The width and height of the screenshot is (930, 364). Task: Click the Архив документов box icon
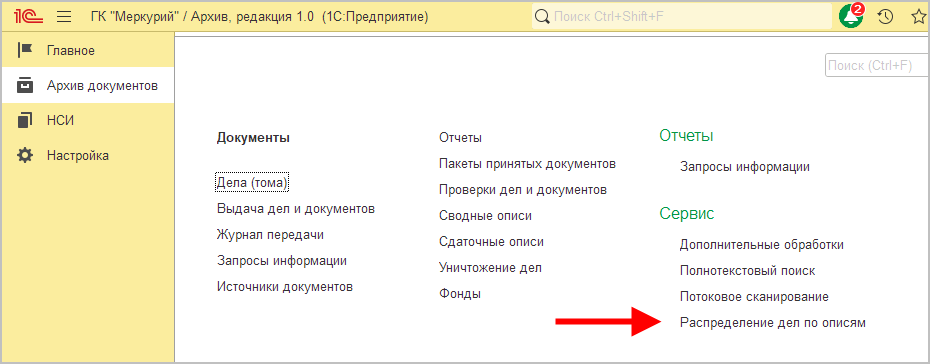[x=25, y=85]
